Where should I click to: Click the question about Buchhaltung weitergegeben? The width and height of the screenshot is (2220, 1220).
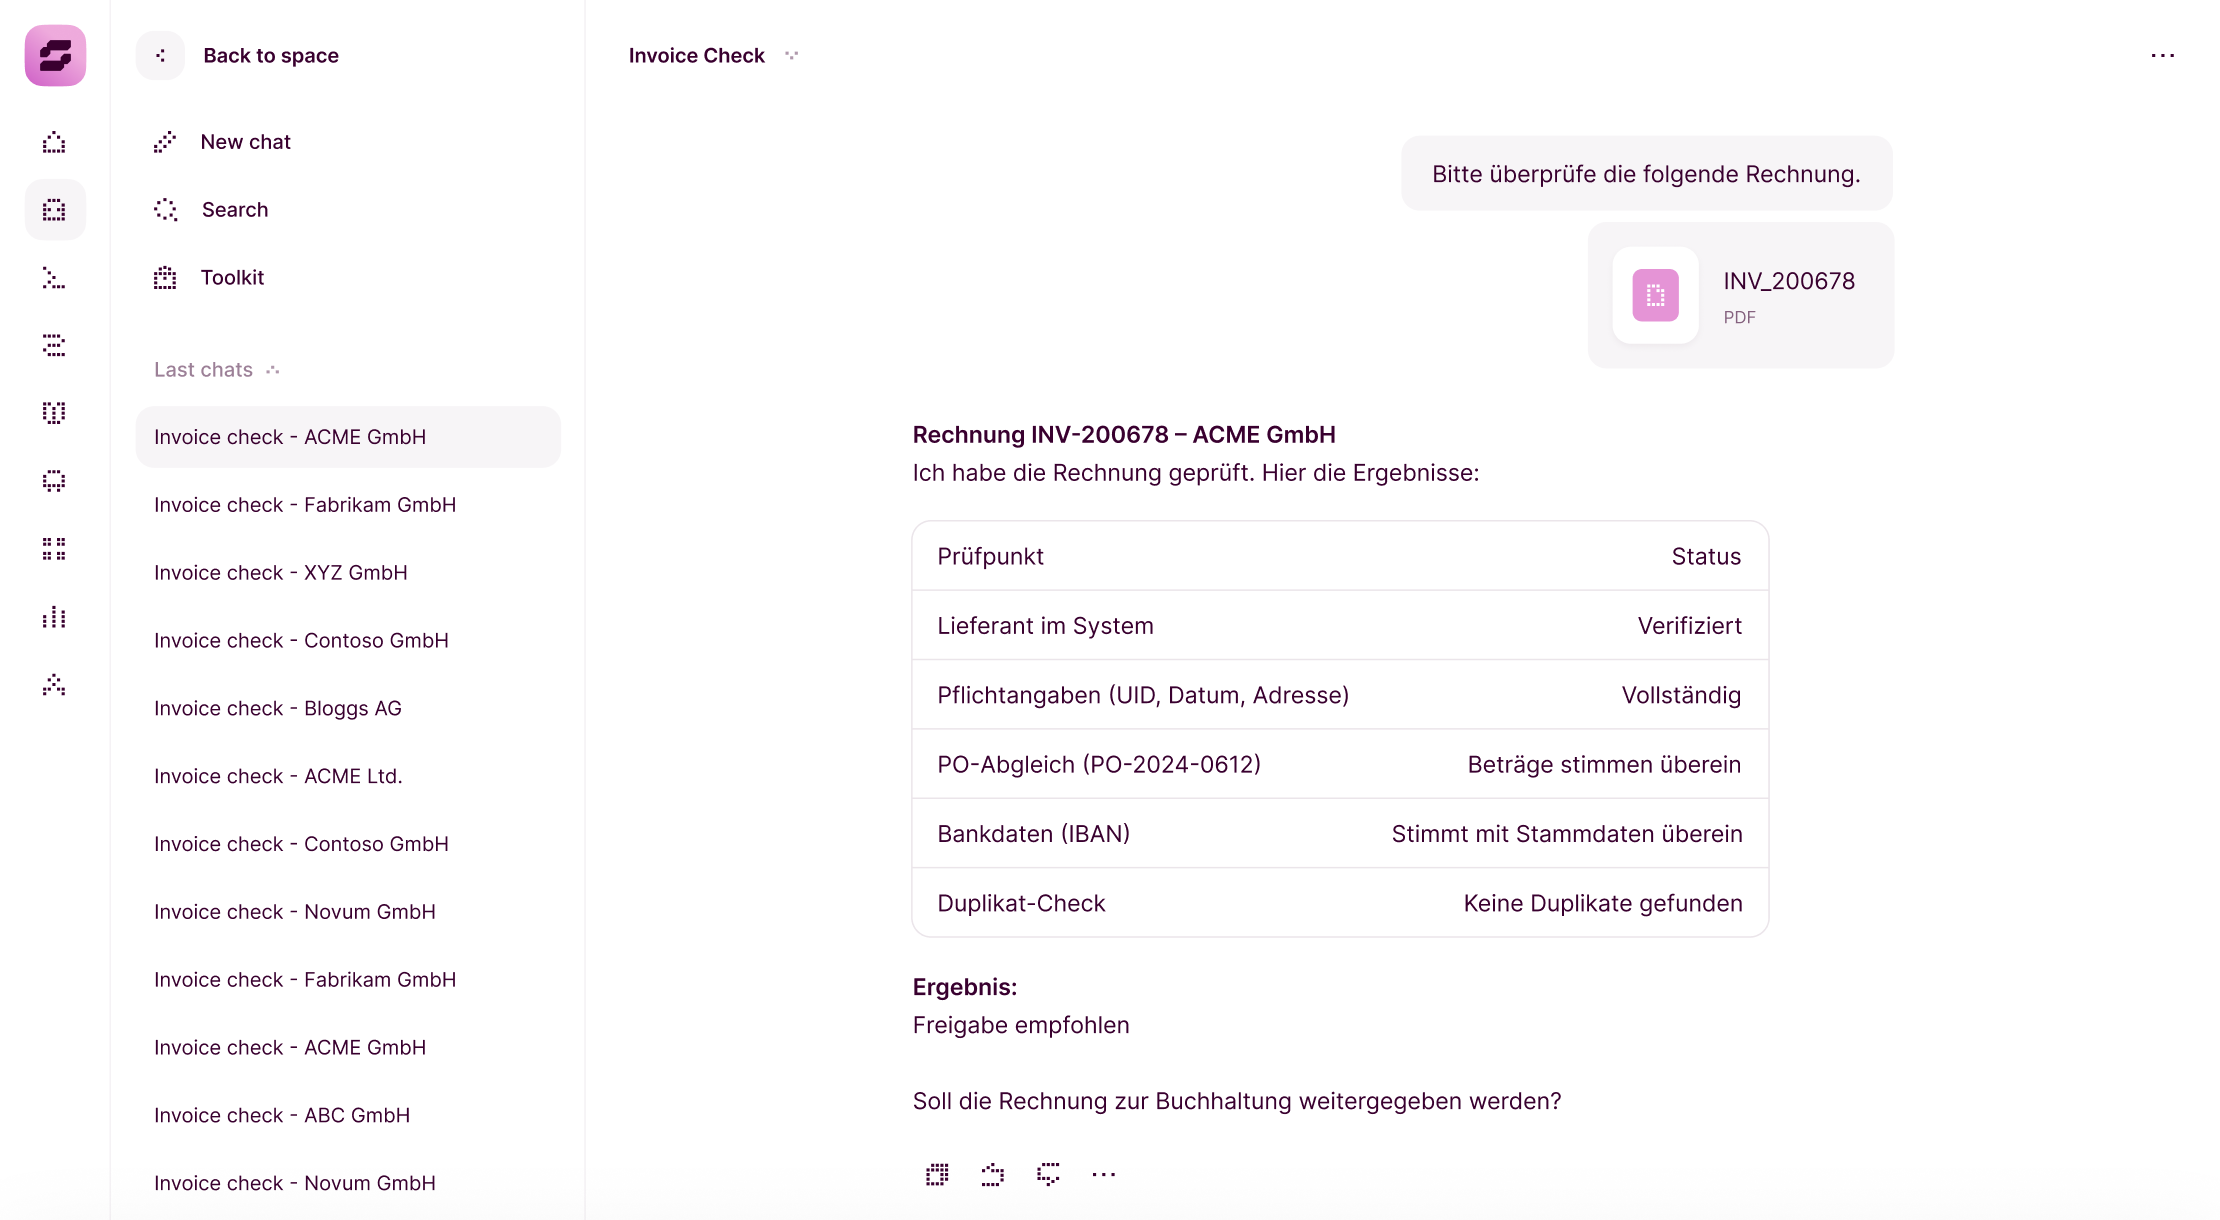pyautogui.click(x=1237, y=1101)
